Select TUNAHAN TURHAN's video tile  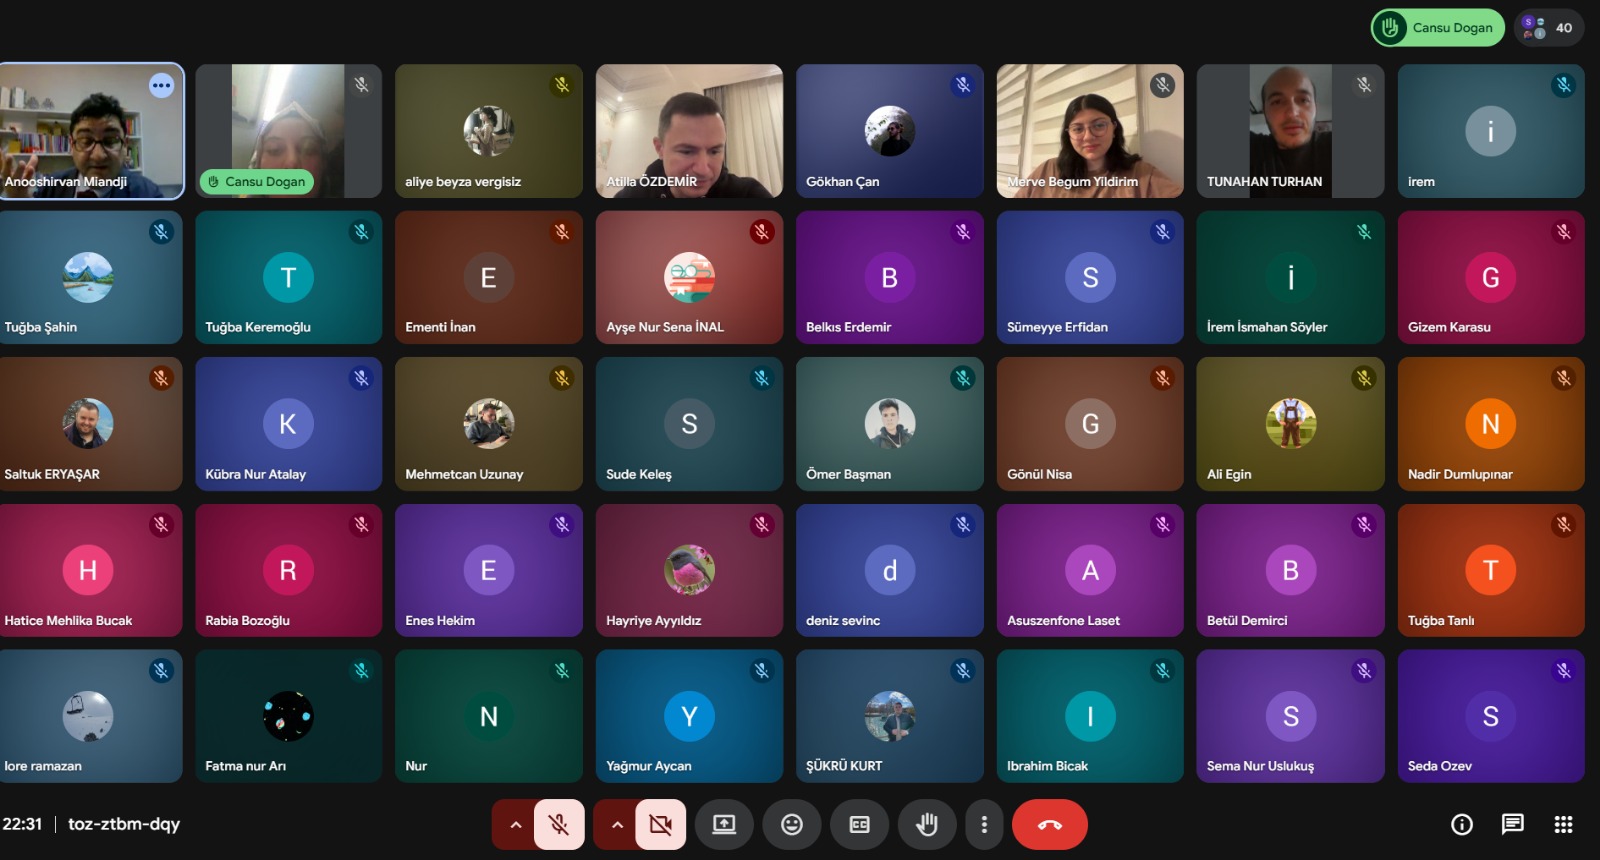point(1289,130)
